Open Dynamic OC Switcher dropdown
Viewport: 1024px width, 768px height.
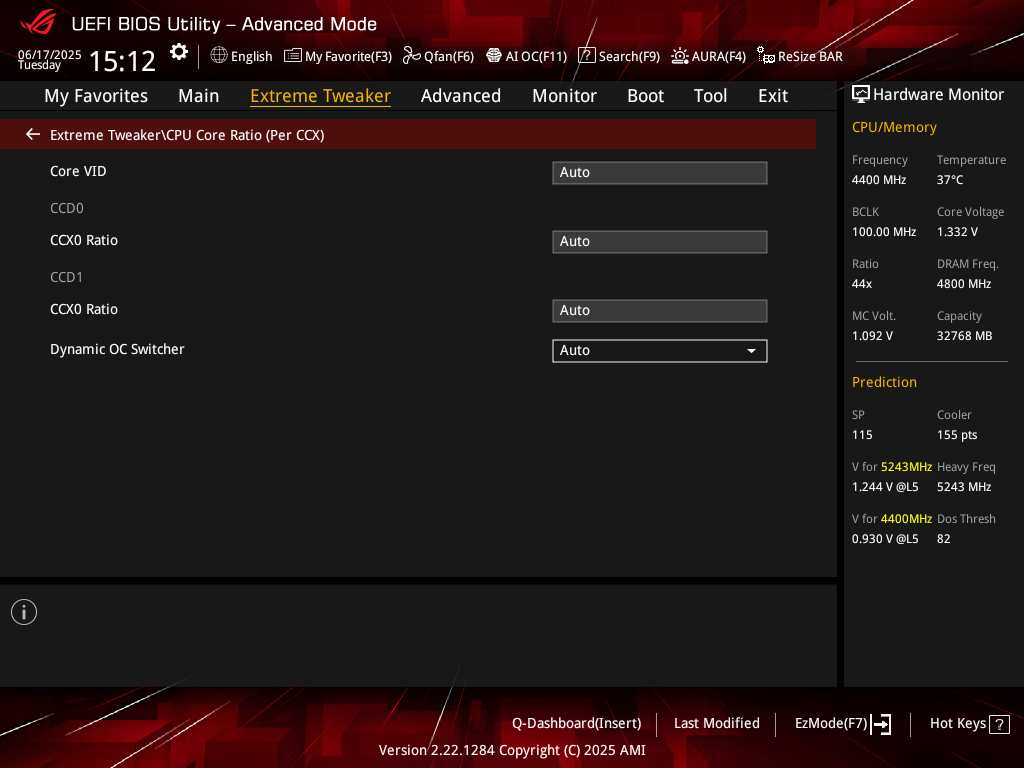pyautogui.click(x=660, y=351)
